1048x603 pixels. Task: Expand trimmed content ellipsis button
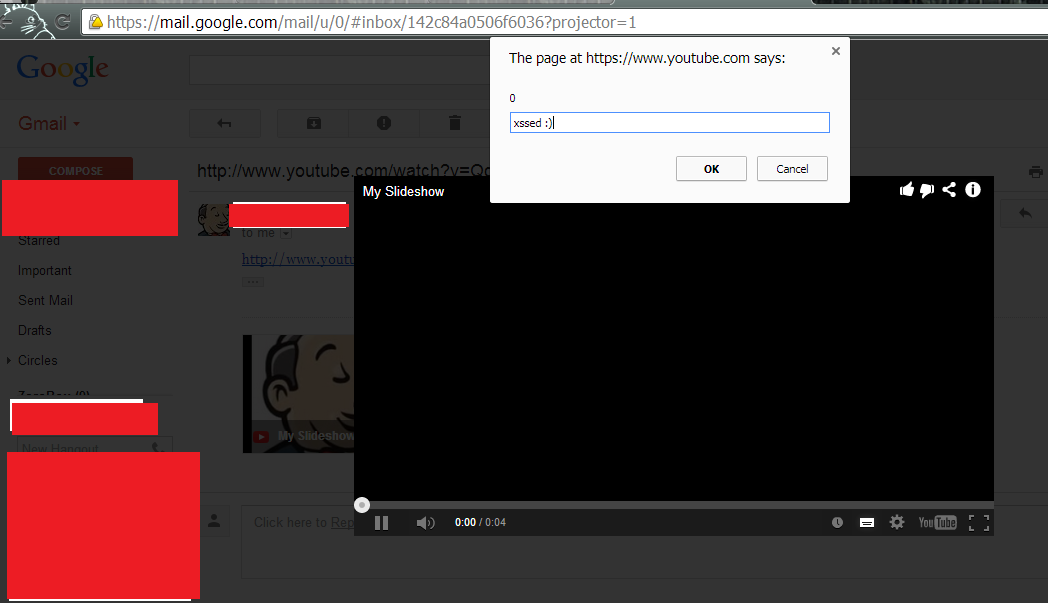click(253, 282)
